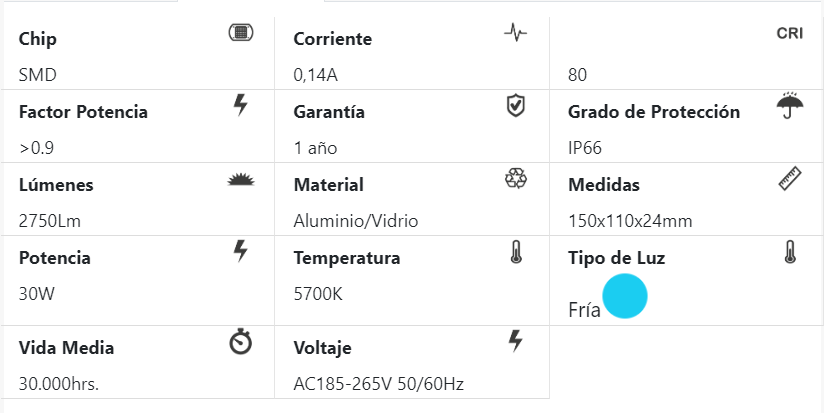Click the ruler icon beside Medidas
The image size is (824, 413).
pos(790,178)
